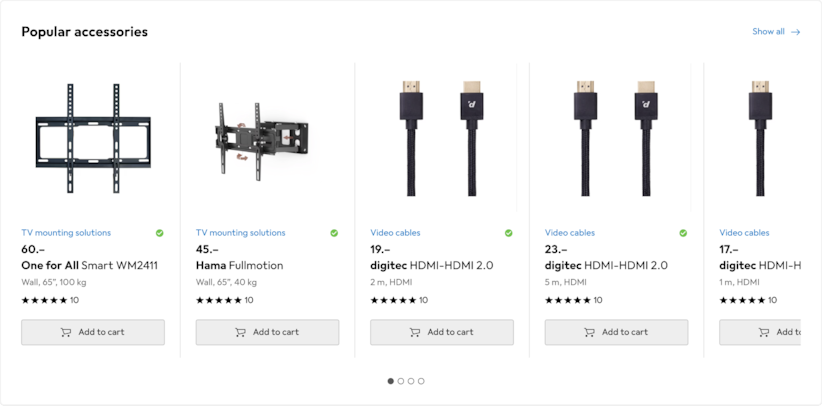
Task: Click green check icon on 23.– HDMI cable
Action: 683,233
